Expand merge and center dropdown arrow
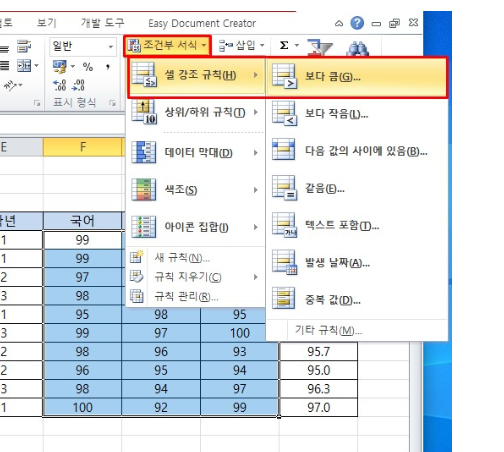Screen dimensions: 504x452 click(36, 66)
